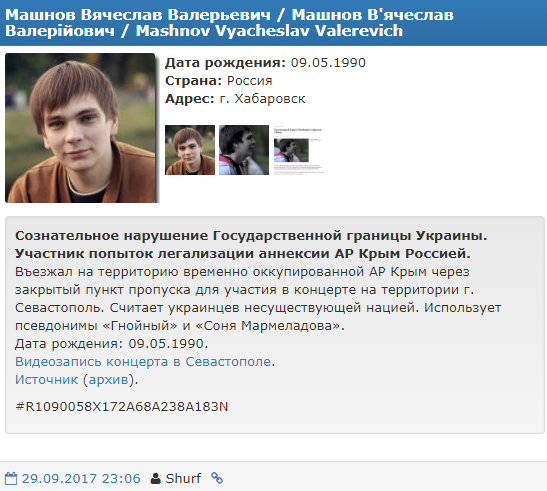Open the Видеозапись концерта в Севастополе link
Image resolution: width=547 pixels, height=491 pixels.
(x=143, y=362)
